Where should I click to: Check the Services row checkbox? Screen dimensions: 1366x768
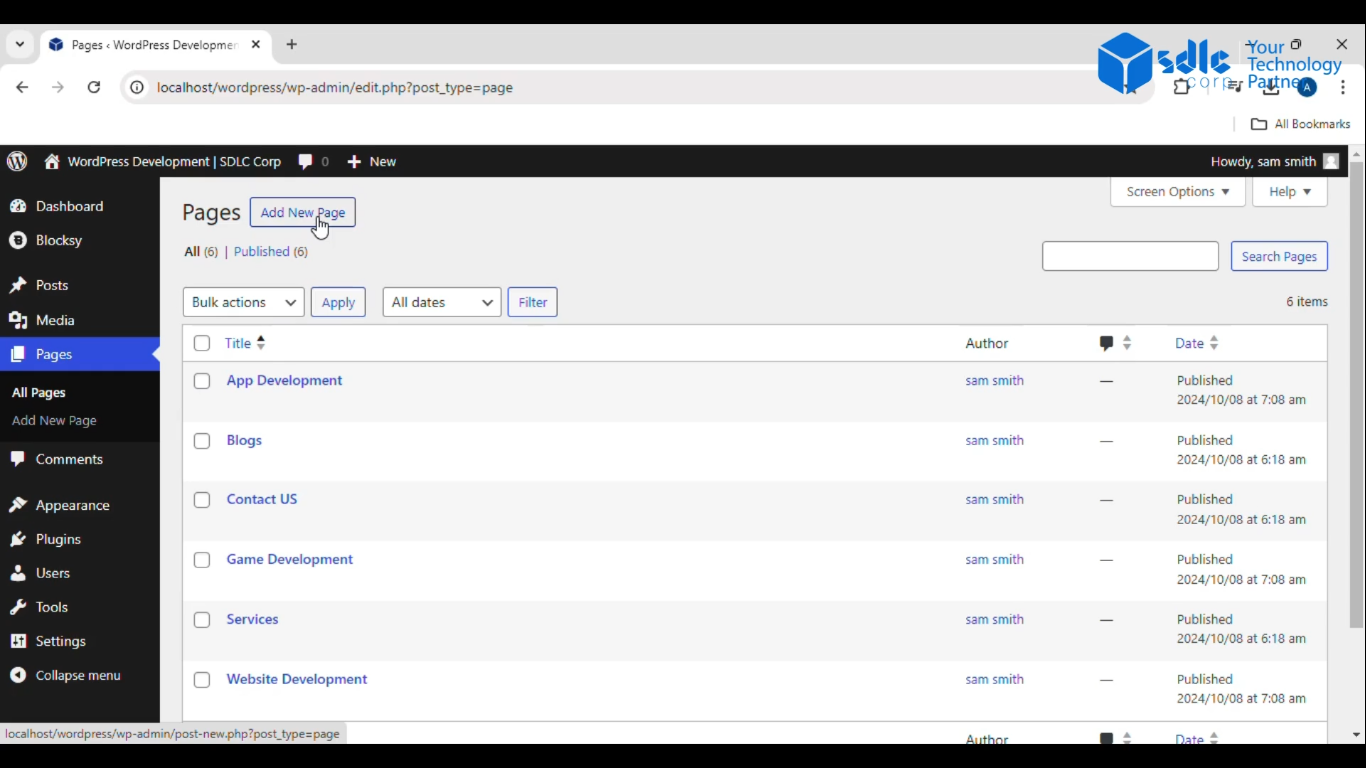(202, 620)
